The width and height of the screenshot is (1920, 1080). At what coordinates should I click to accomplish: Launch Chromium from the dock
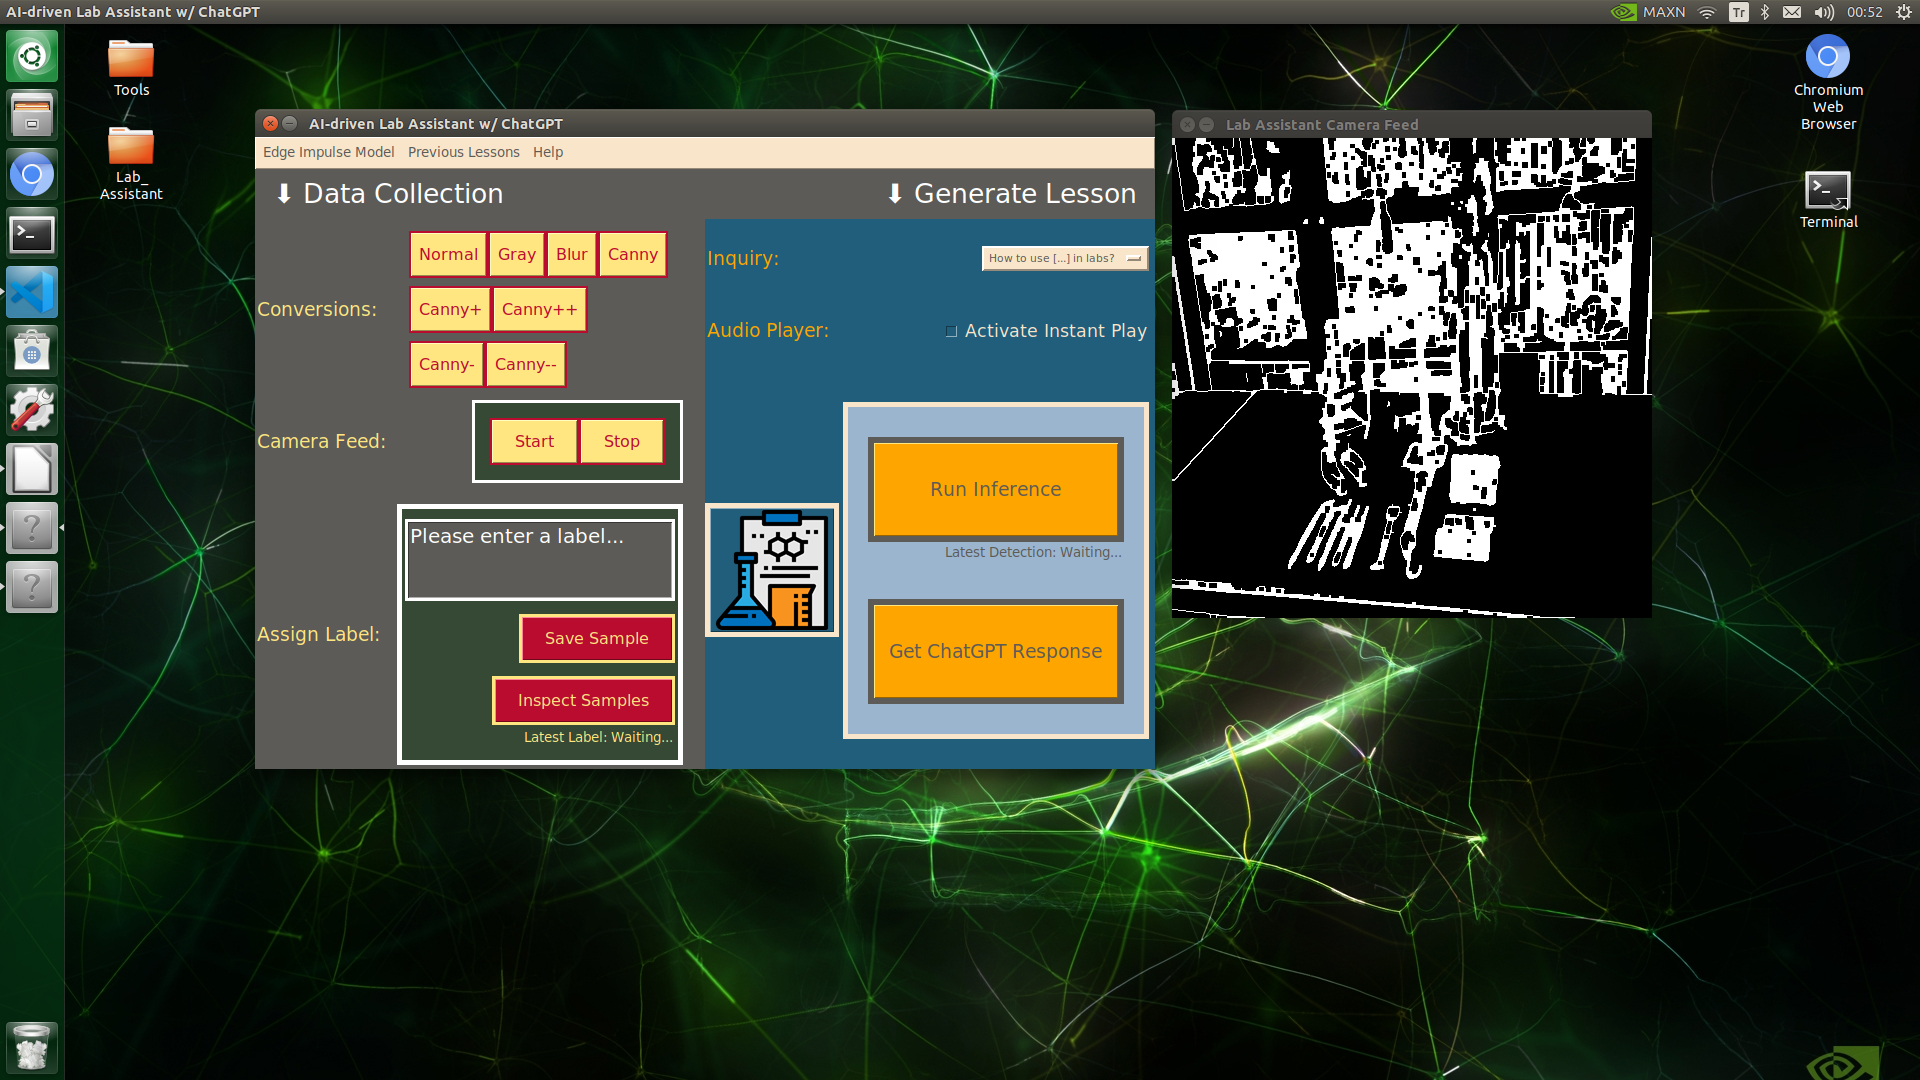coord(32,175)
